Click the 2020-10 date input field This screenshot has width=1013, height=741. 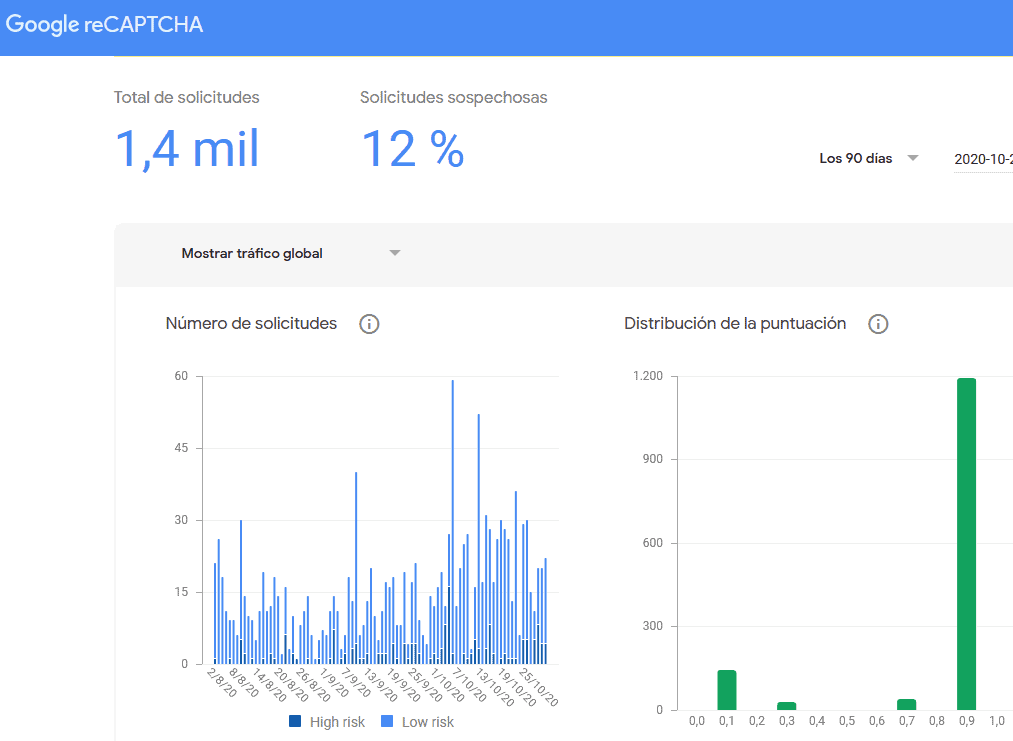[983, 160]
